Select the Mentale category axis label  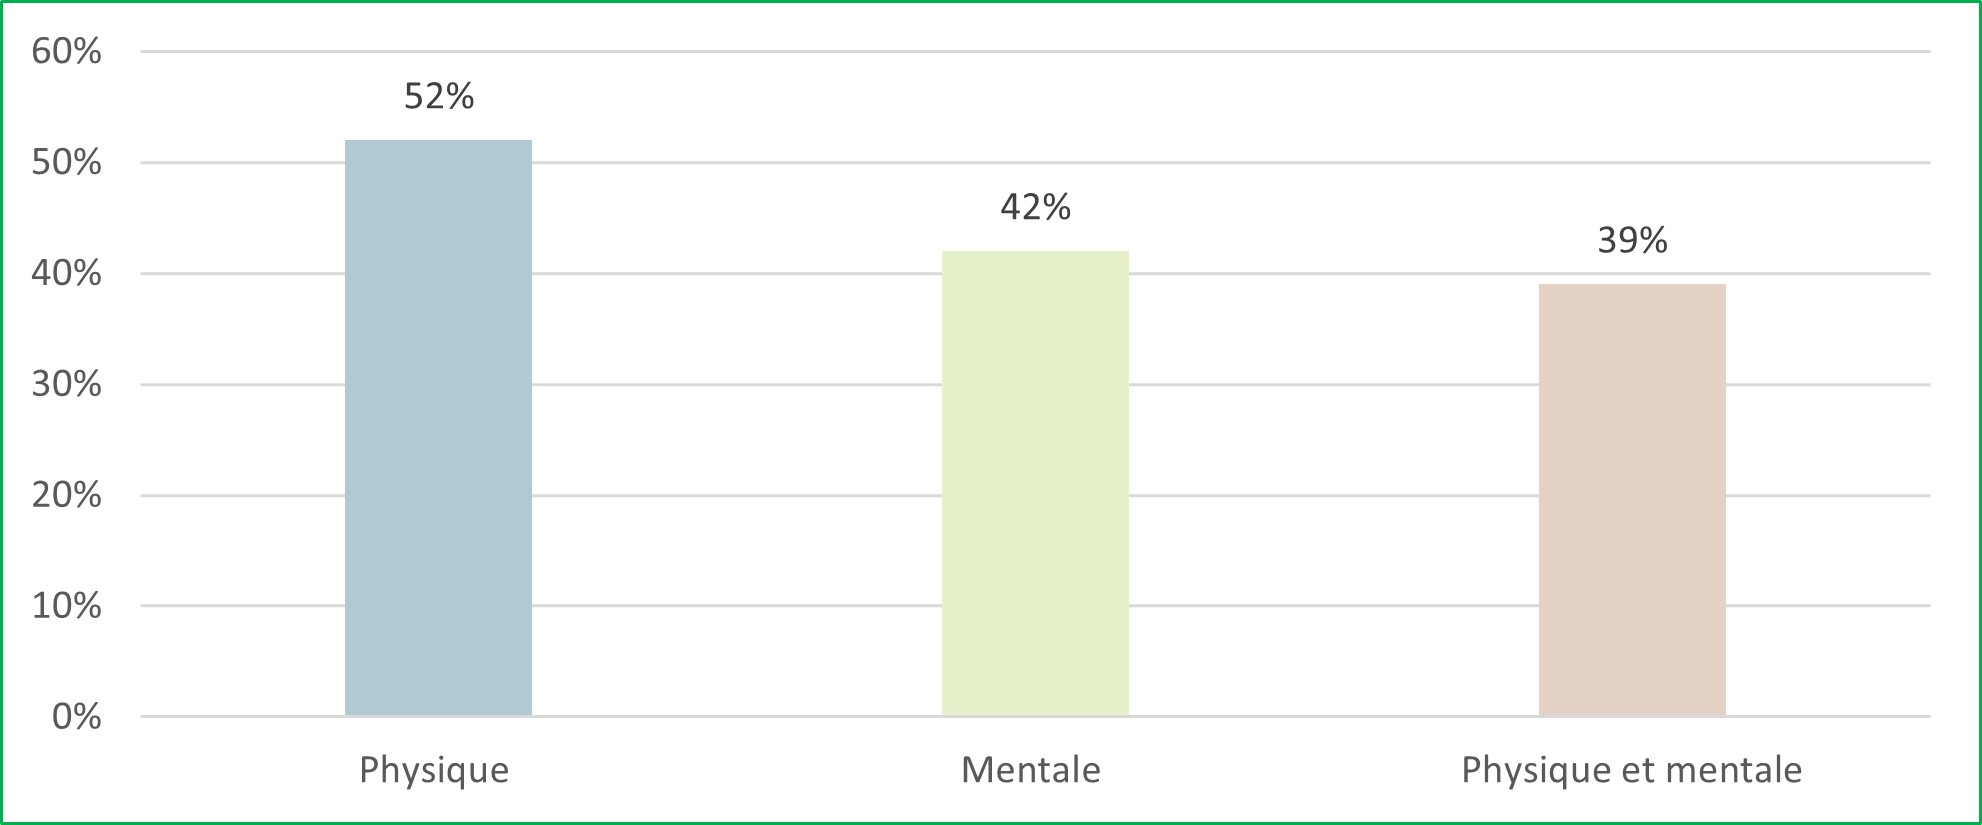[1030, 770]
